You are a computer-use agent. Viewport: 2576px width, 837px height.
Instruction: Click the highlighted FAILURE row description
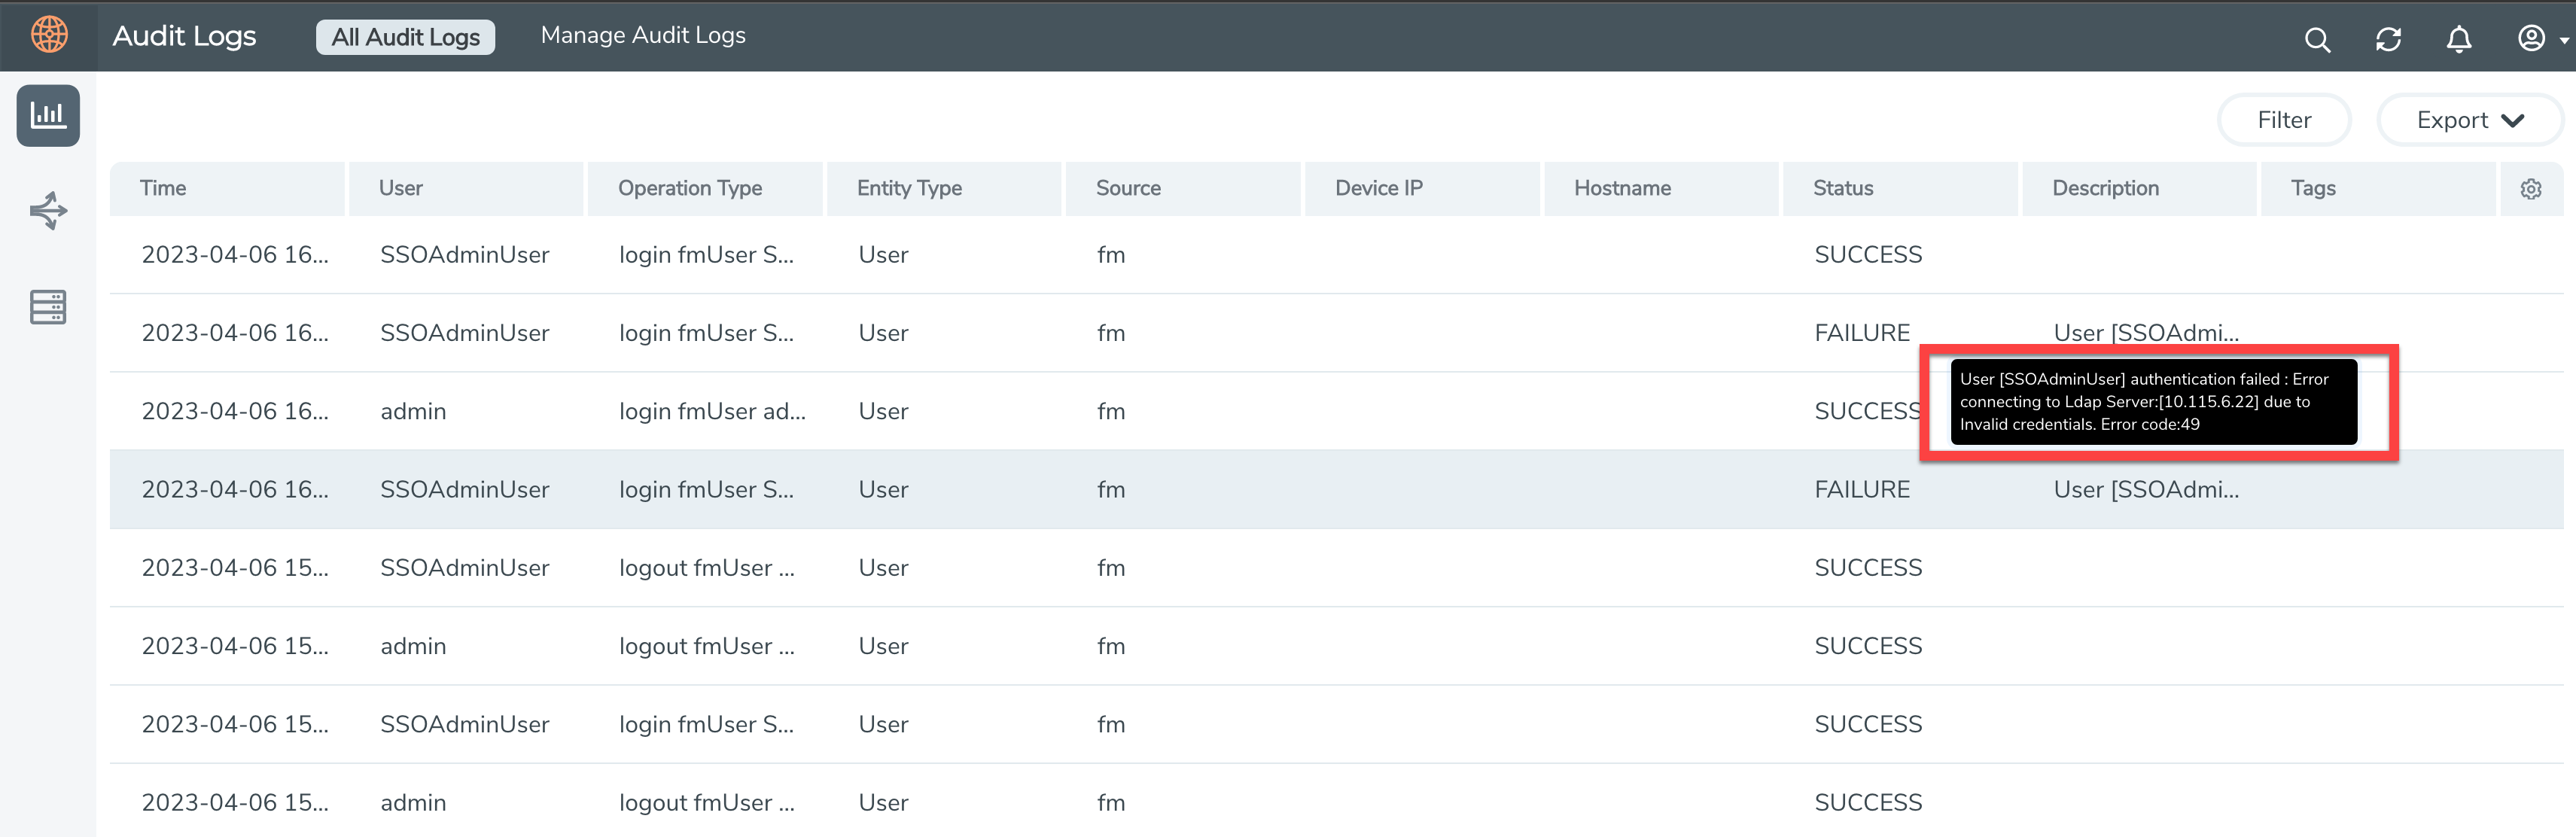[x=2145, y=490]
